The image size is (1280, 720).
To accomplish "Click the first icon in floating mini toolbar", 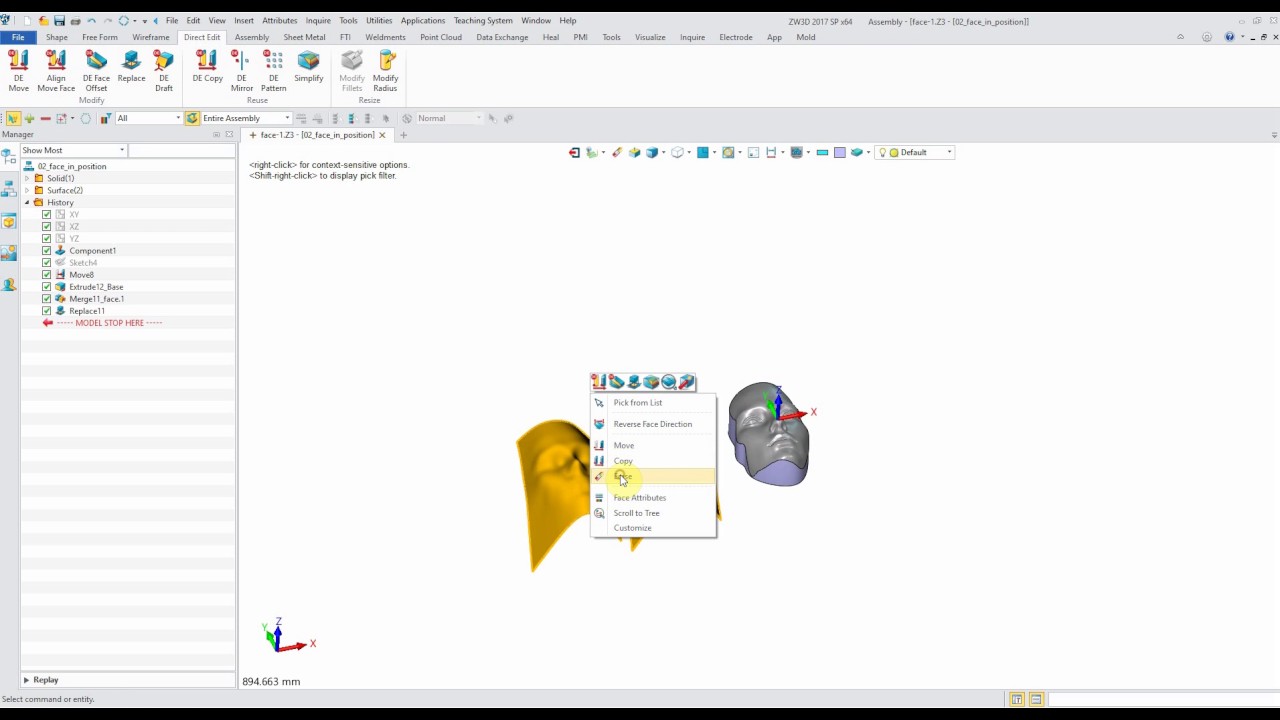I will (x=599, y=382).
